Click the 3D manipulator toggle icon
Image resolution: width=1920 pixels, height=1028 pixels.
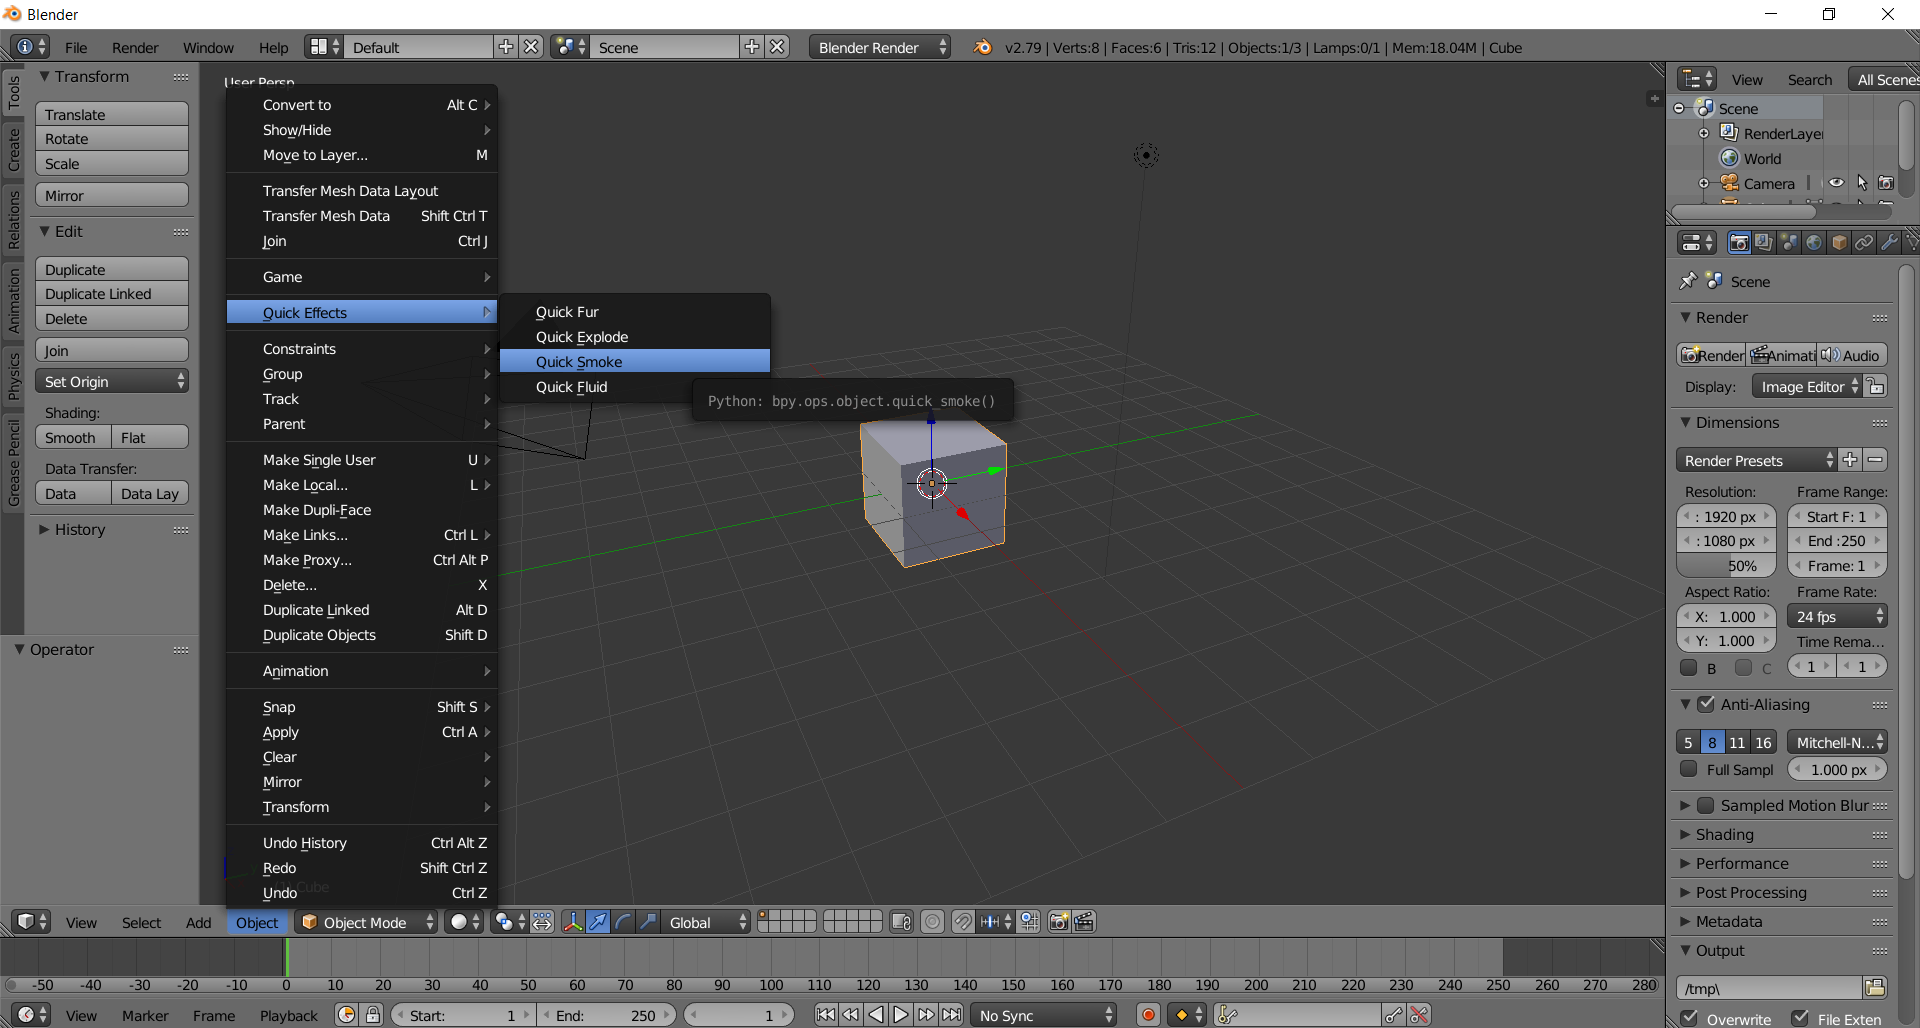coord(572,922)
